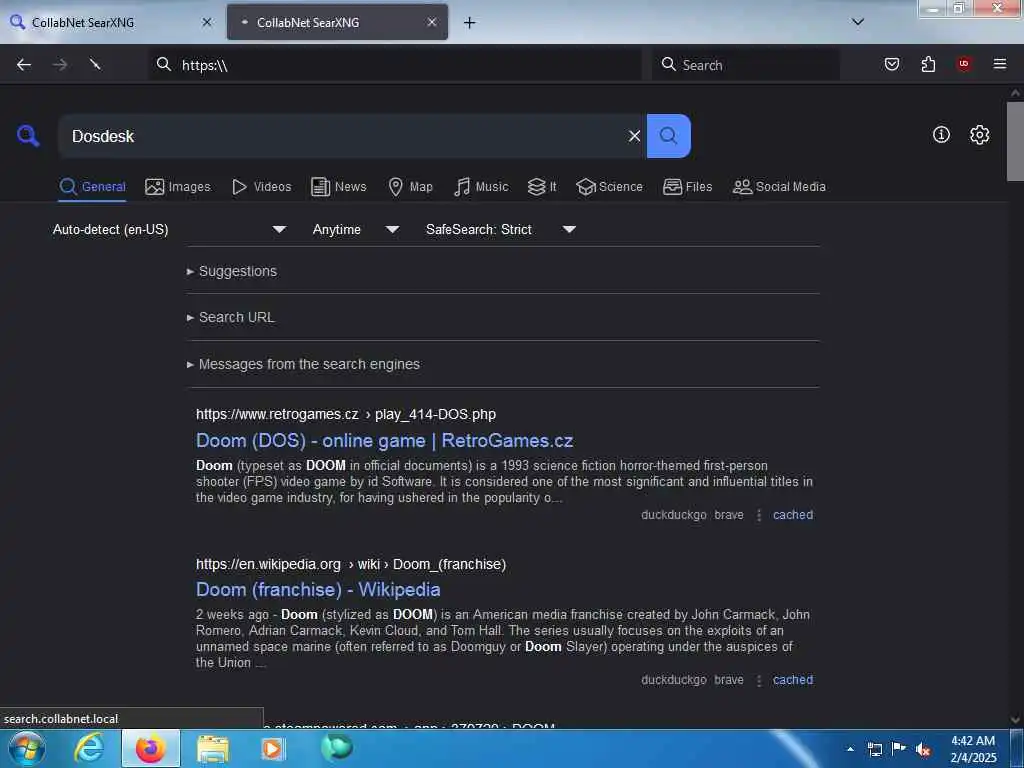Switch to first CollabNet SearXNG tab

(x=111, y=22)
